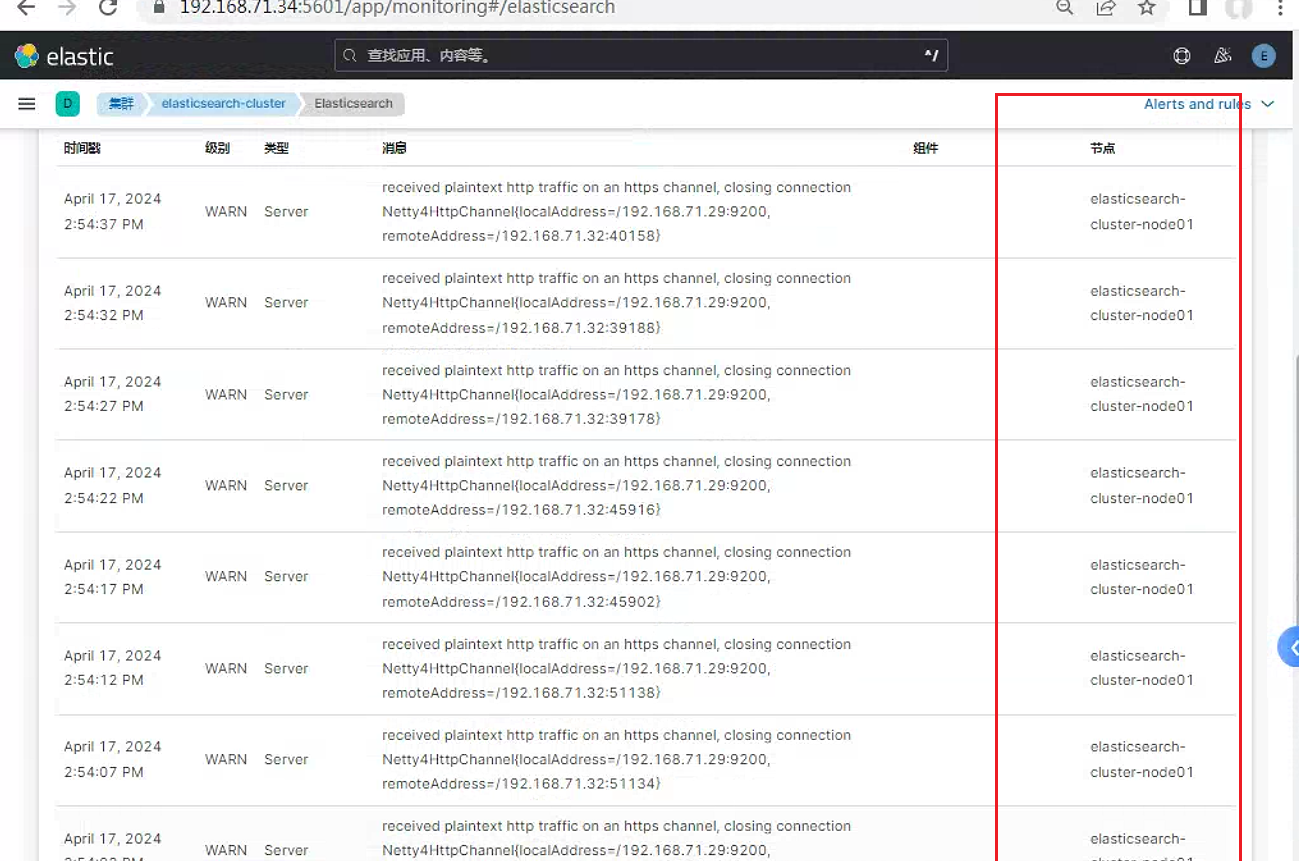Expand the Alerts and rules dropdown
The image size is (1299, 861).
[1209, 104]
